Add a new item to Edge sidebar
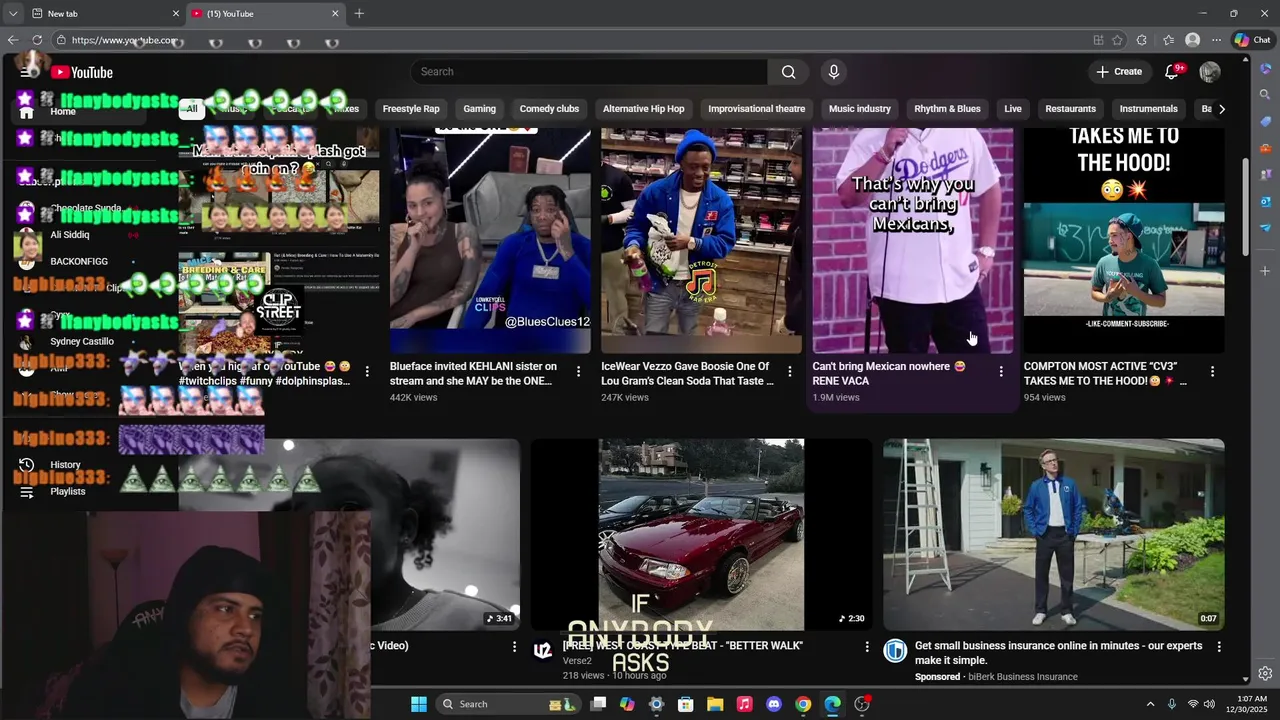Viewport: 1280px width, 720px height. coord(1265,271)
